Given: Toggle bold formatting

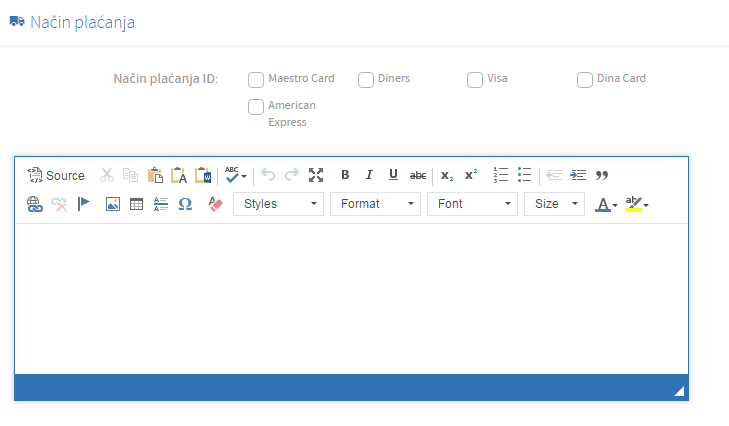Looking at the screenshot, I should tap(345, 175).
